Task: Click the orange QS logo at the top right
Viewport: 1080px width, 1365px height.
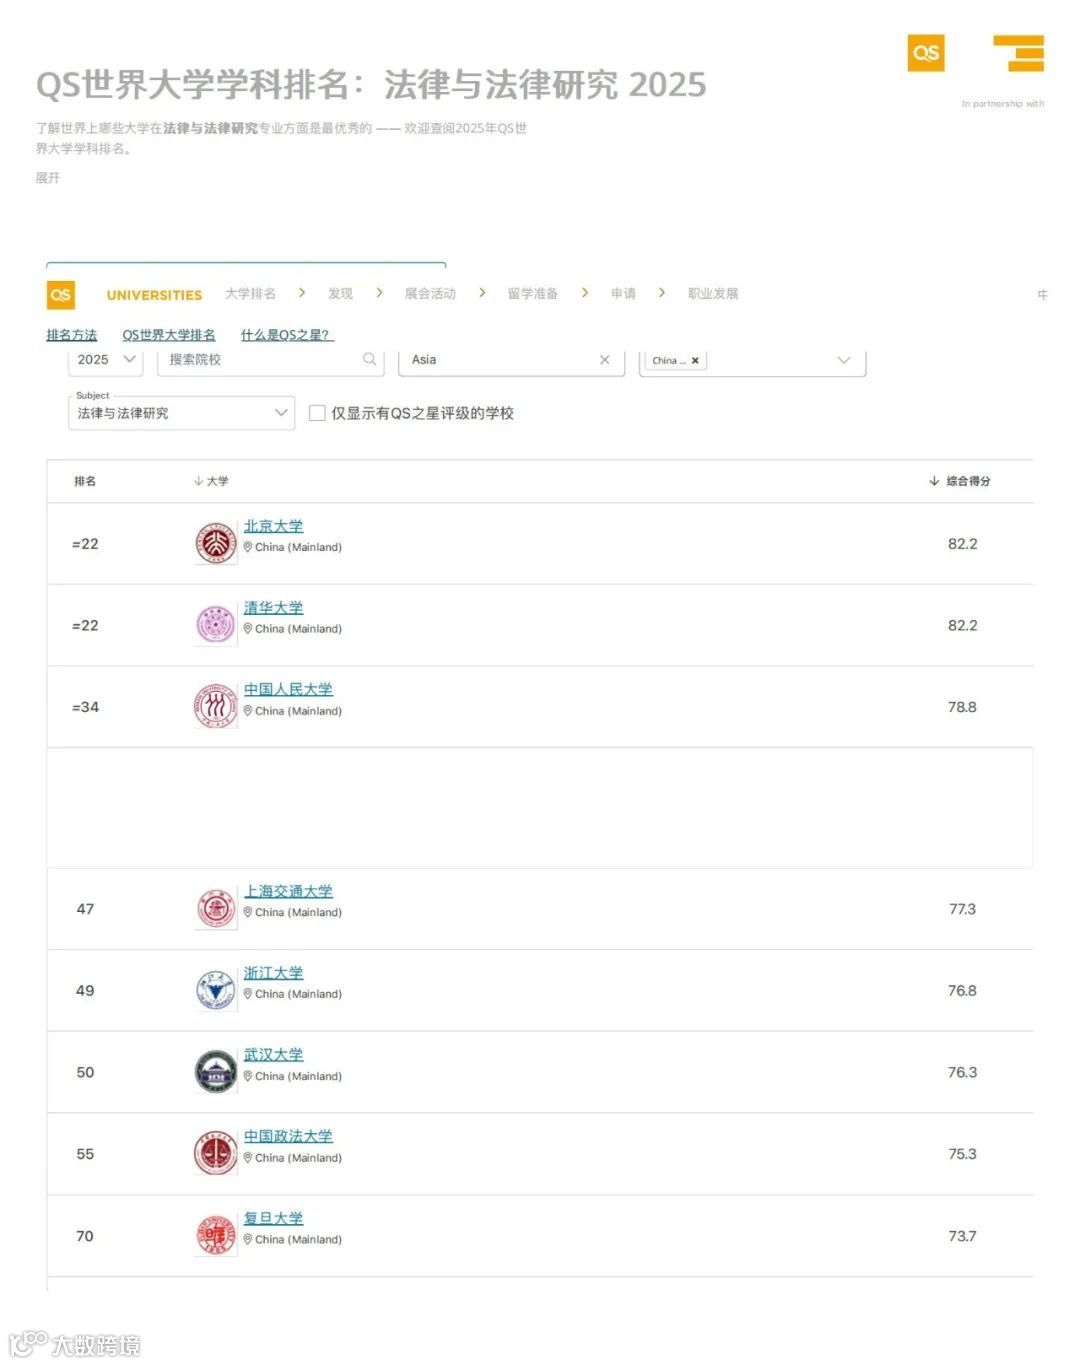Action: click(x=926, y=53)
